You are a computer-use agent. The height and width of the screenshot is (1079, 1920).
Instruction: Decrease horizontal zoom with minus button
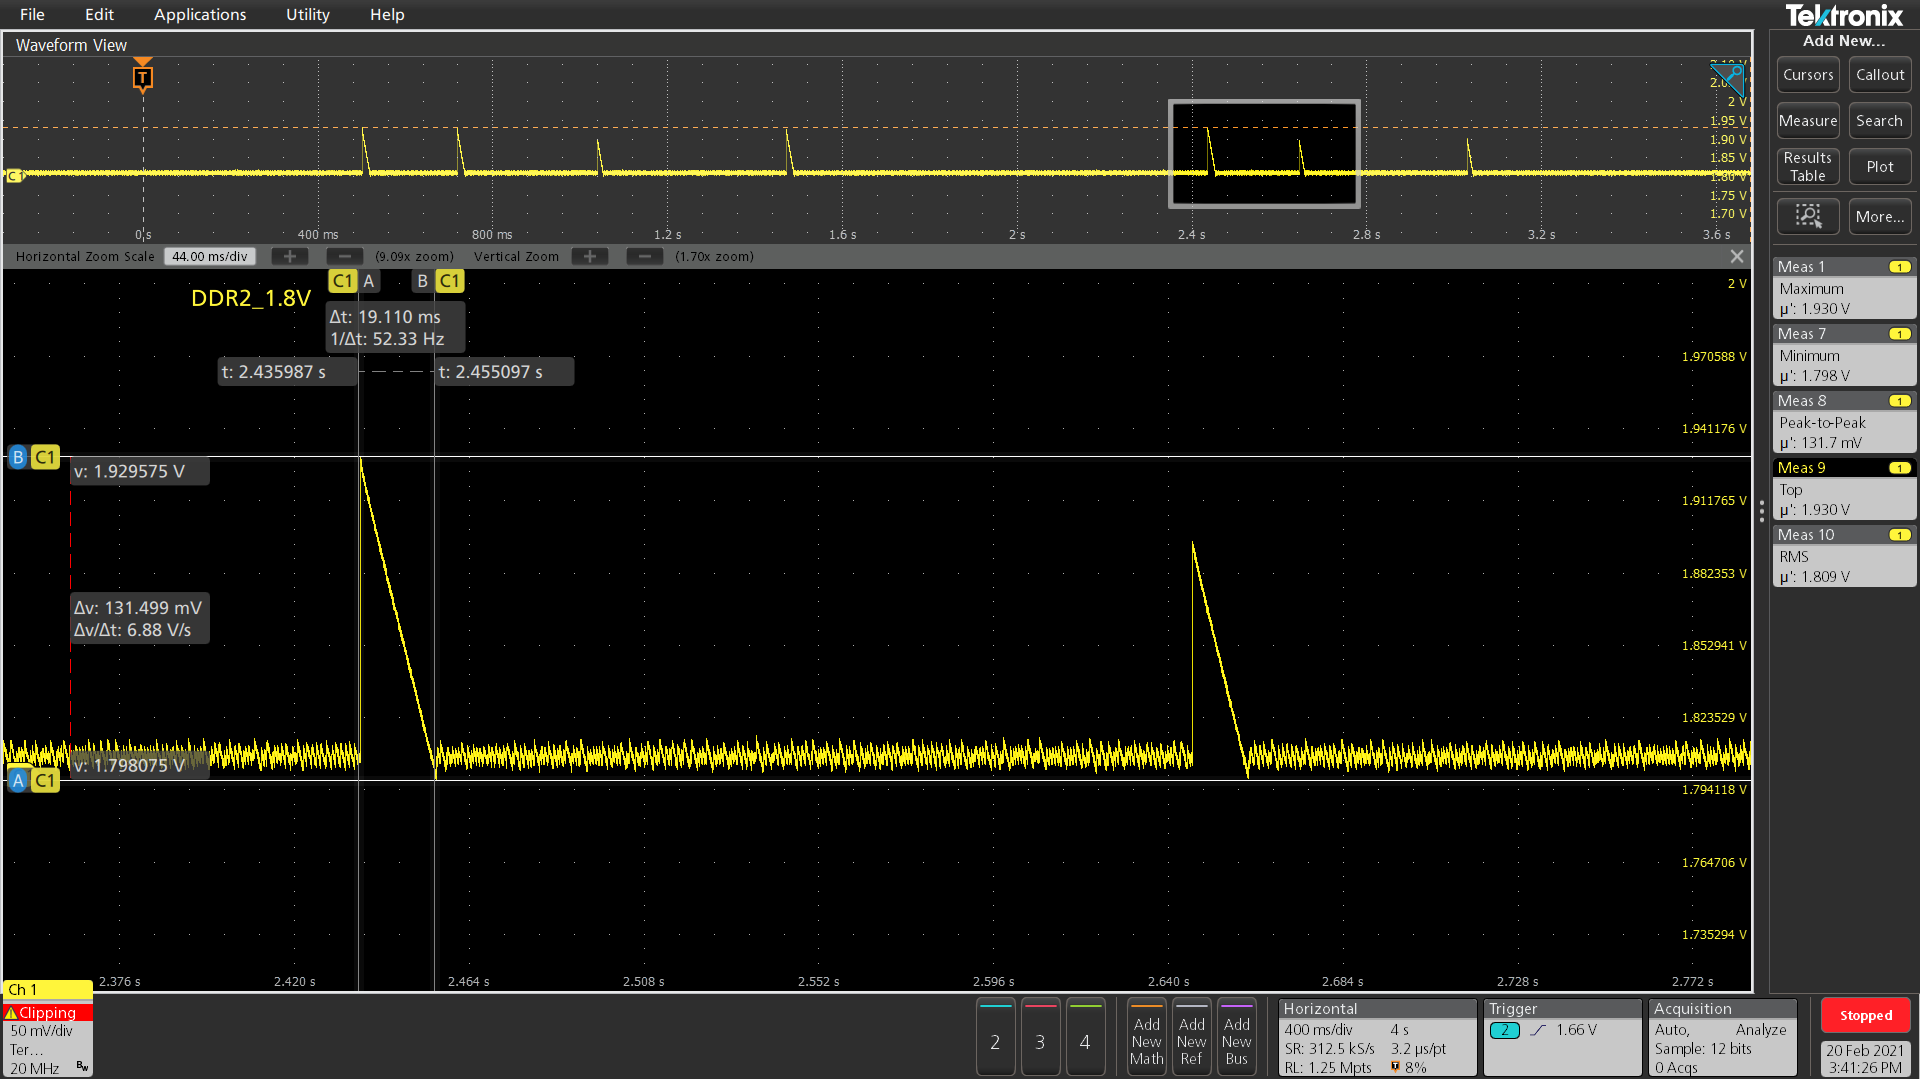point(345,257)
